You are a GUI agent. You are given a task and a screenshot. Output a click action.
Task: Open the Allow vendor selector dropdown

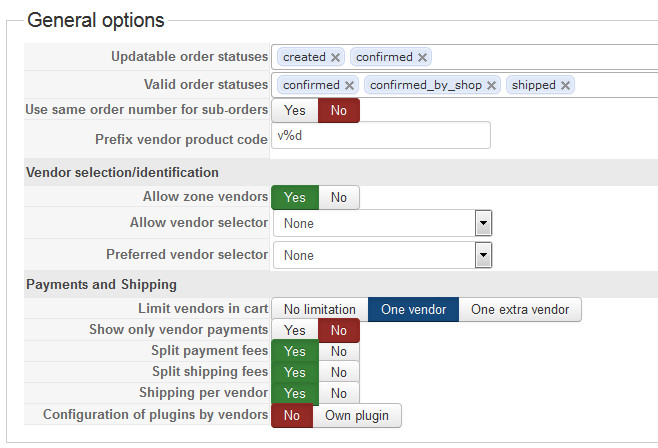[x=483, y=224]
